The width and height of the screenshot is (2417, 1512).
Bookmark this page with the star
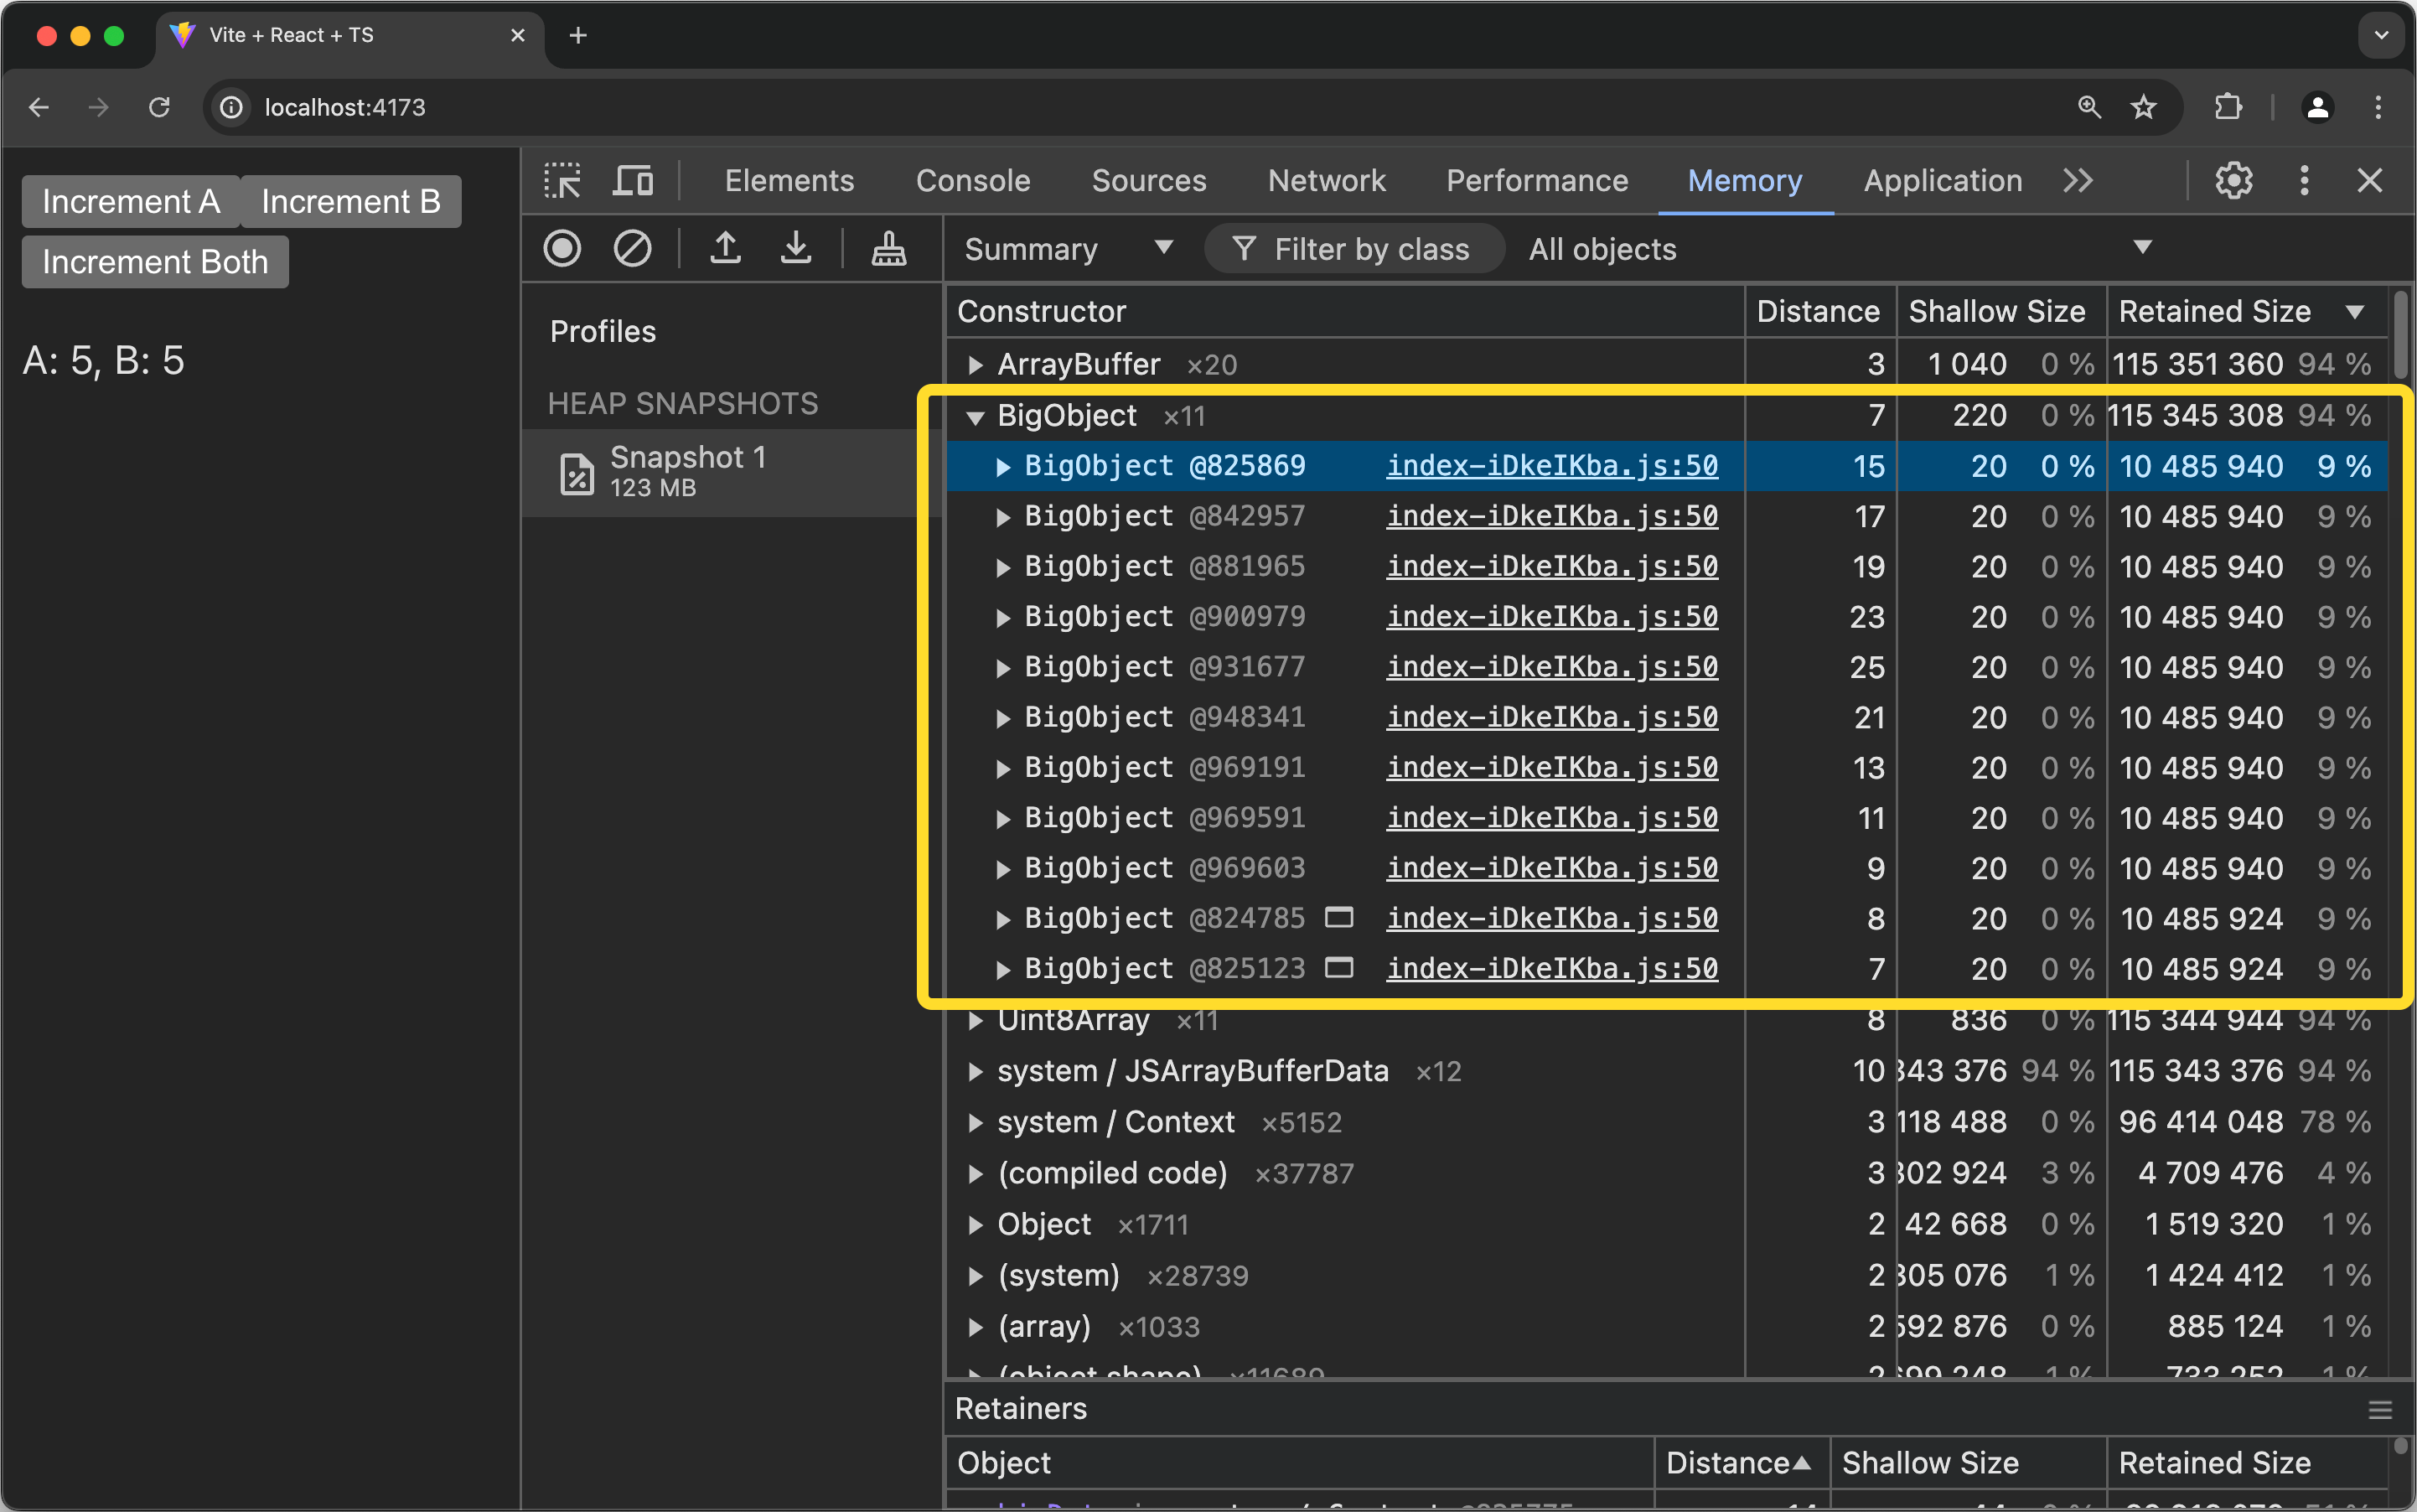2143,107
